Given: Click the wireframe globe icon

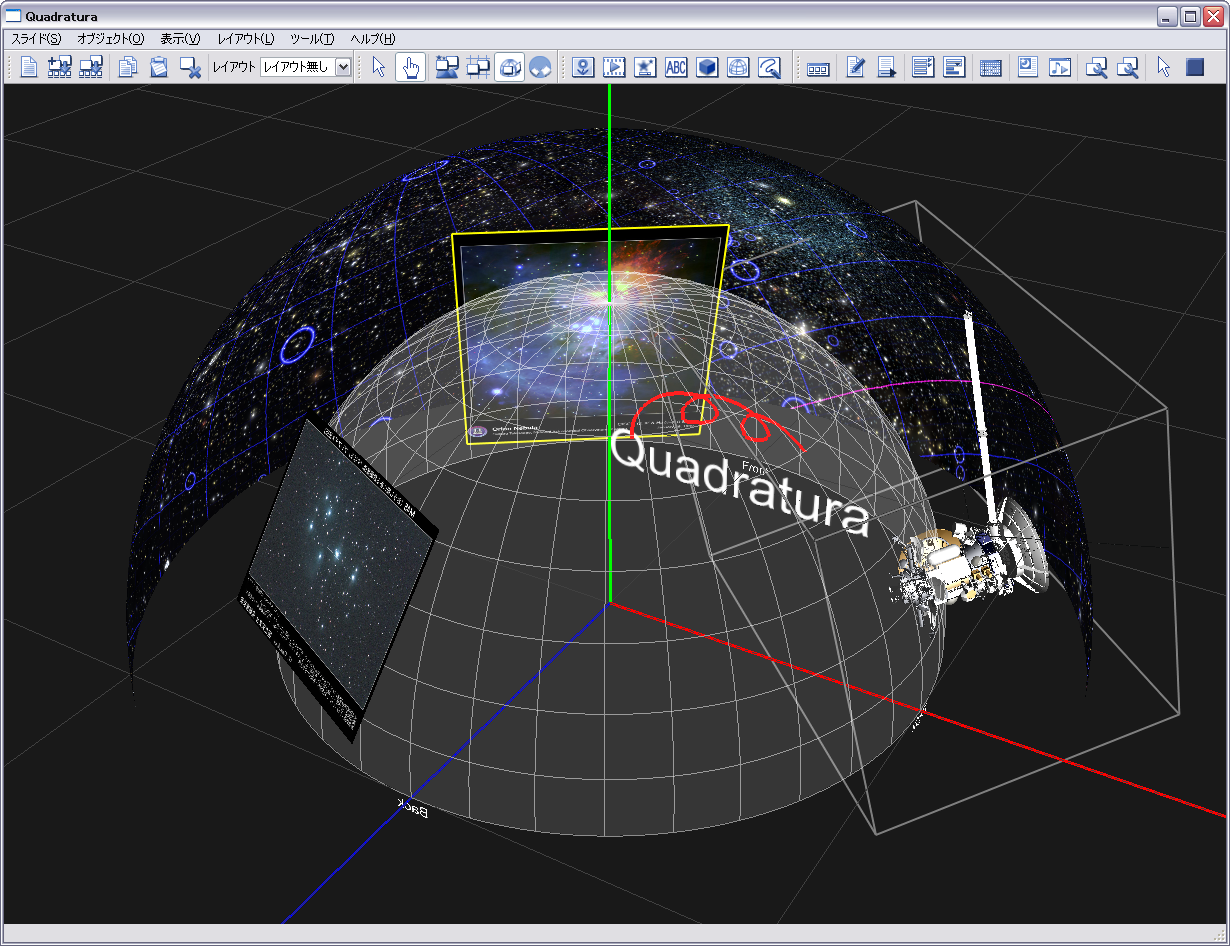Looking at the screenshot, I should point(739,67).
